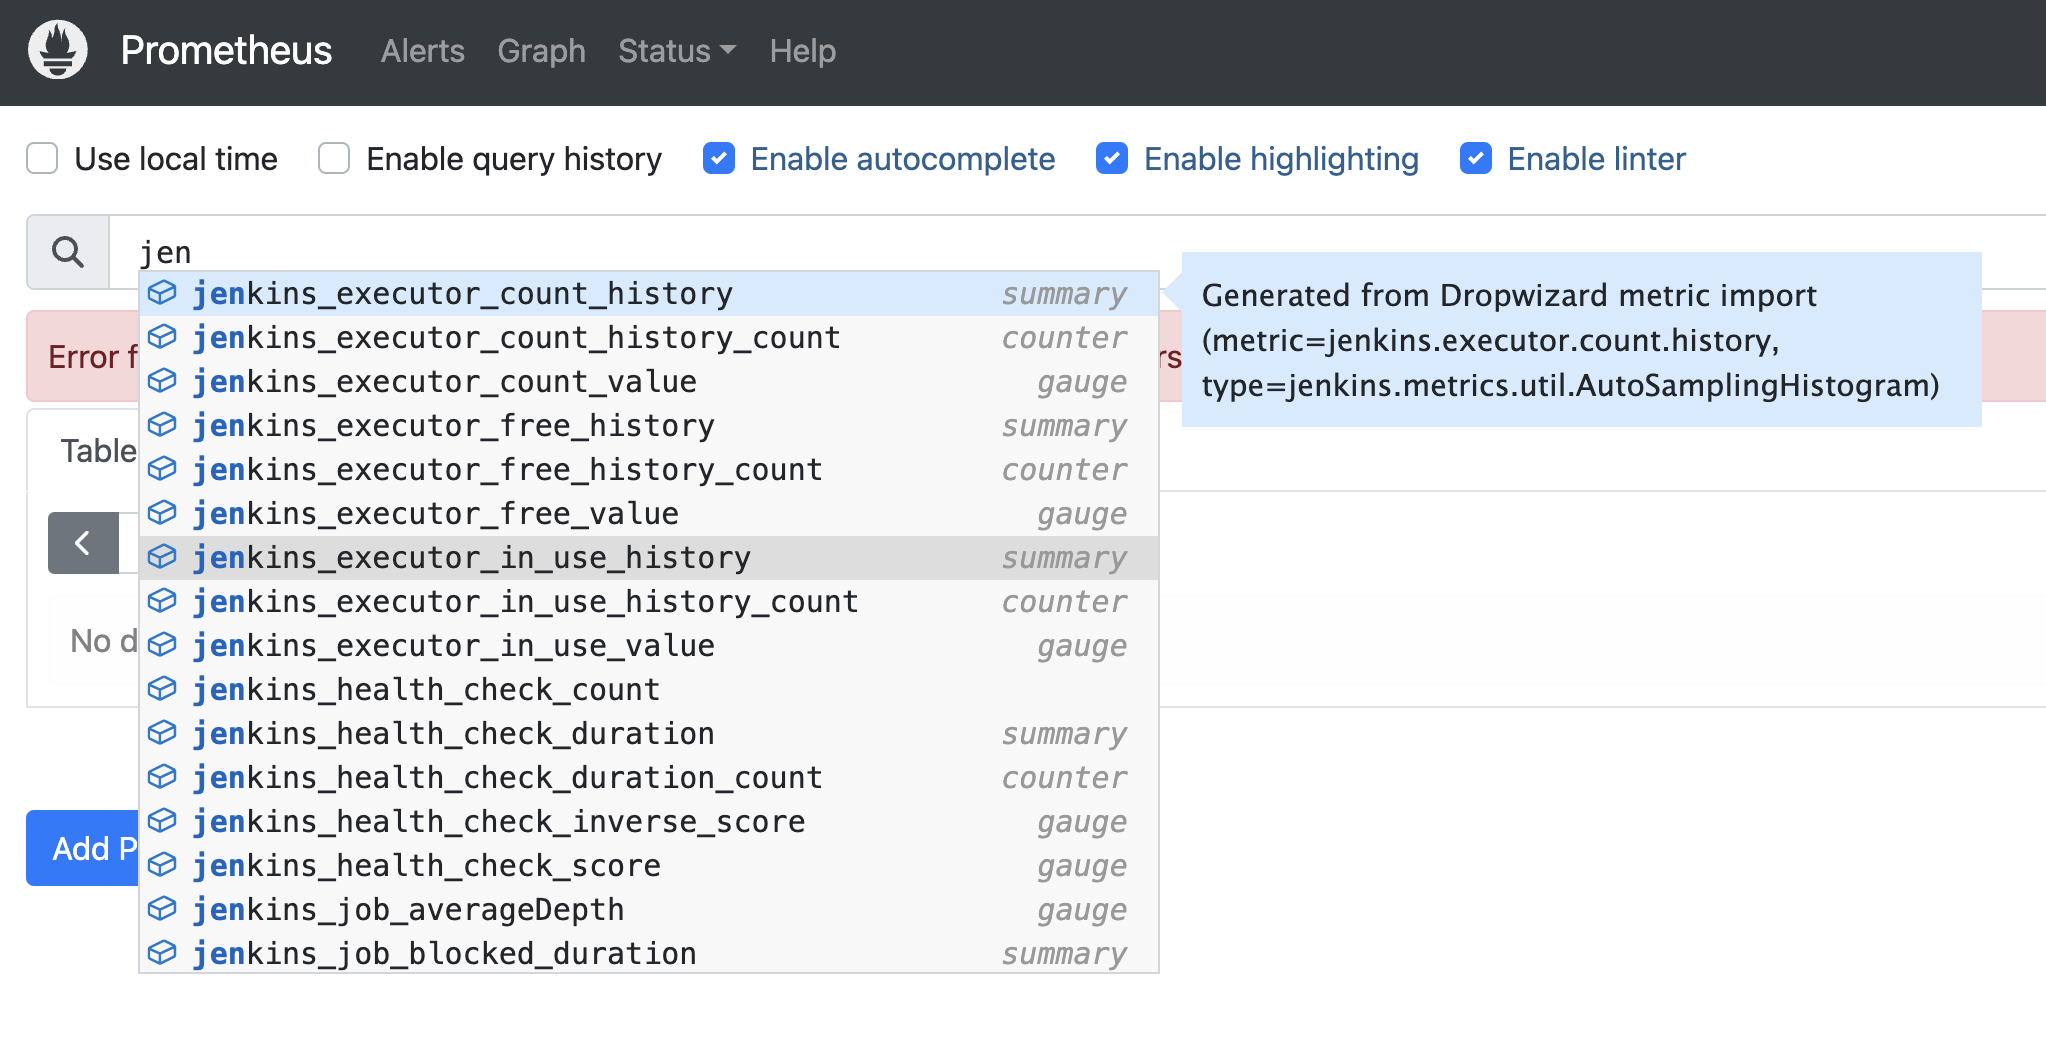The width and height of the screenshot is (2046, 1050).
Task: Click the Dropwizard metric description tooltip
Action: pos(1581,340)
